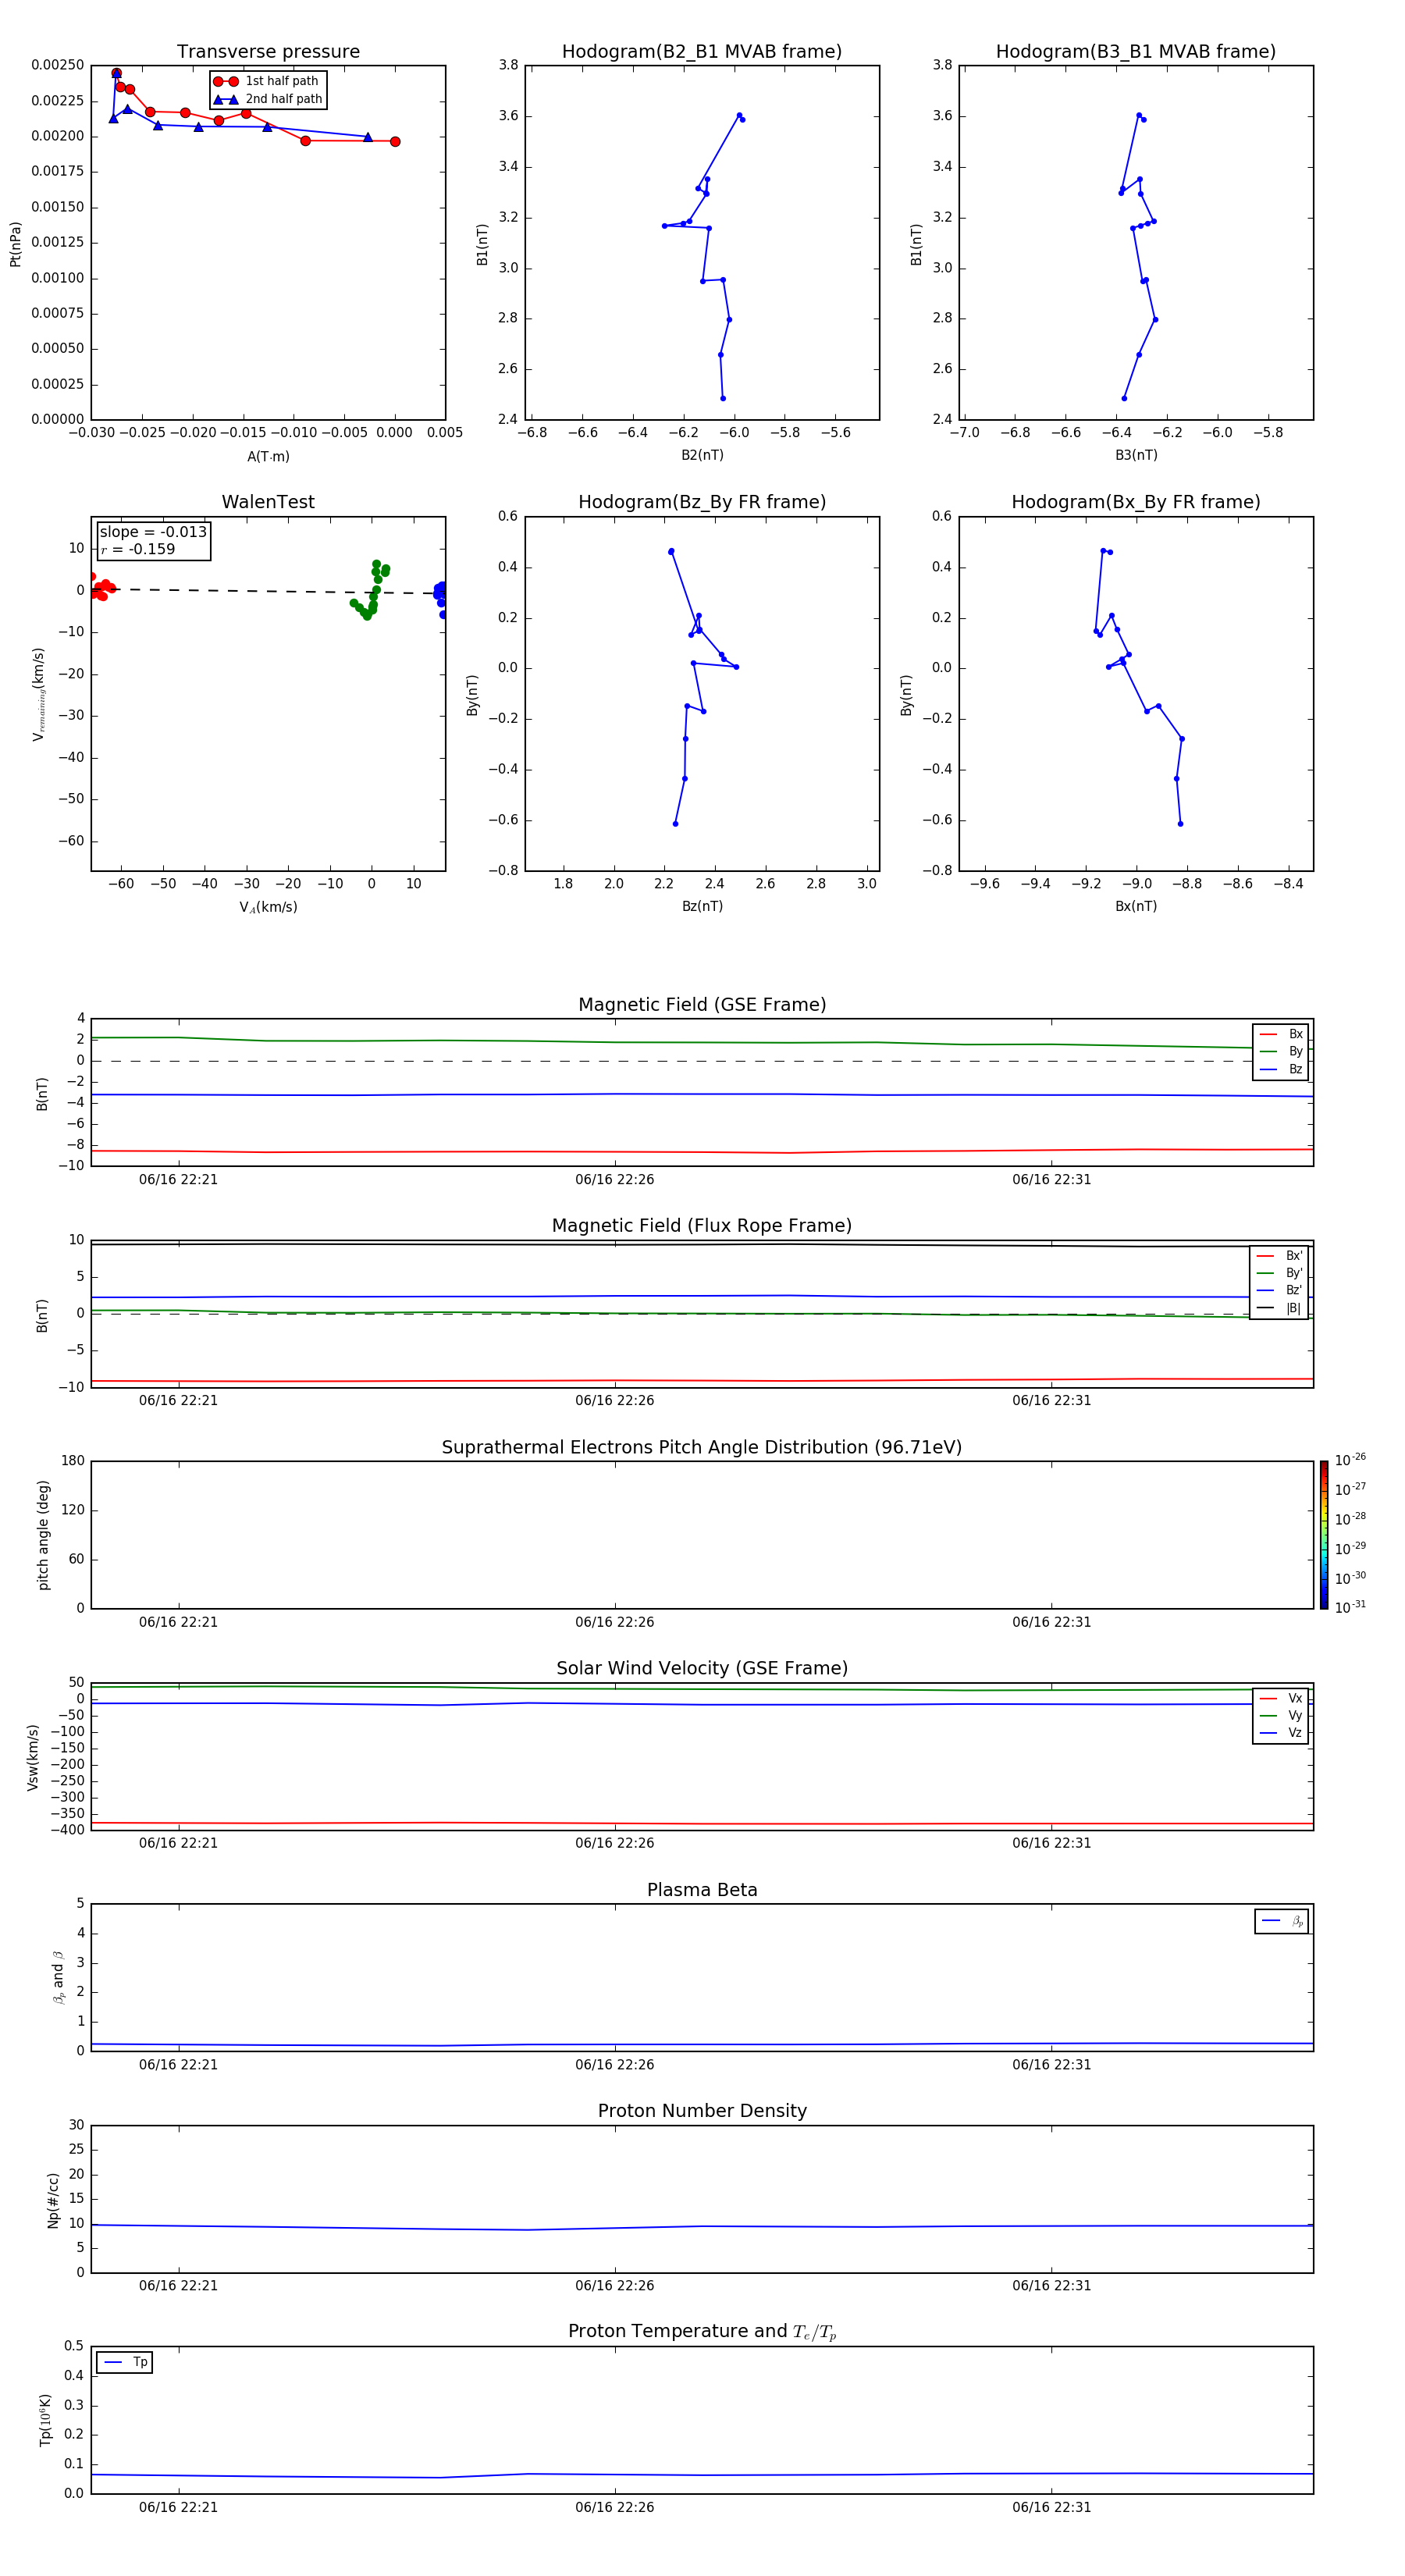The height and width of the screenshot is (2576, 1405).
Task: Click the 'V_A(km/s)' x-axis label
Action: coord(268,907)
